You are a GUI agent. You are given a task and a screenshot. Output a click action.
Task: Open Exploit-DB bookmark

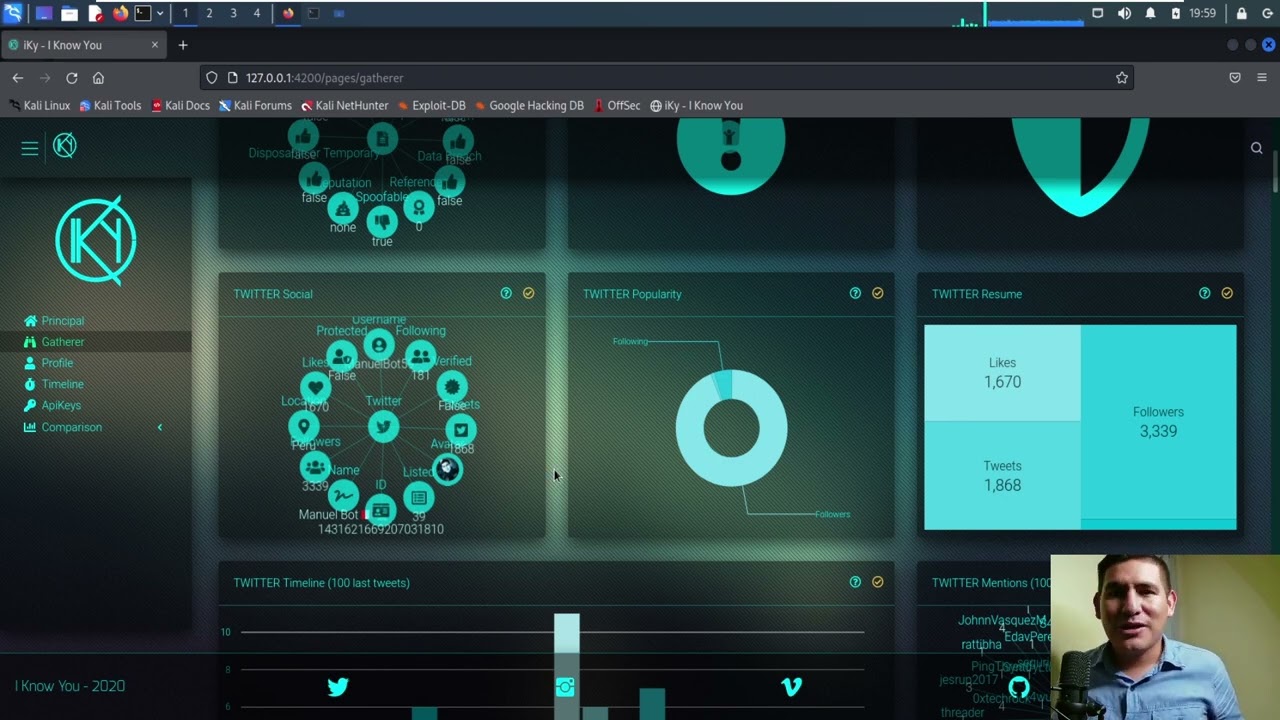coord(432,106)
